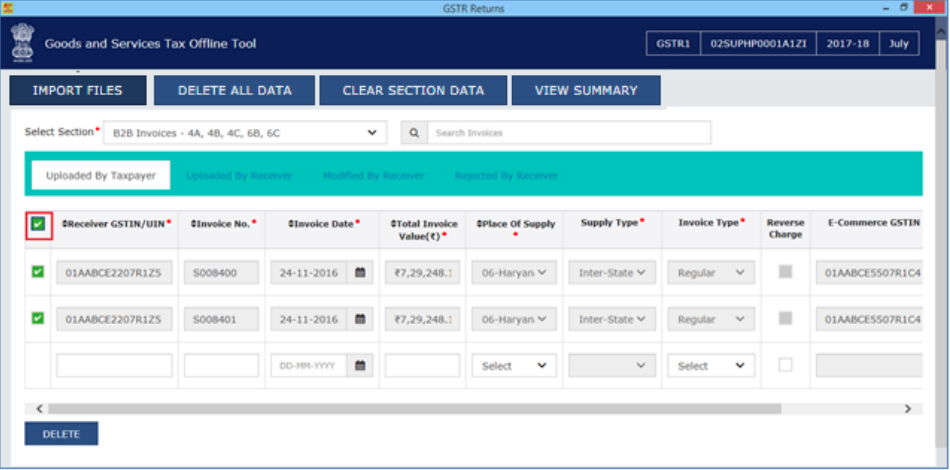Screen dimensions: 950x470
Task: Tick Reverse Charge checkbox in empty row
Action: (x=785, y=365)
